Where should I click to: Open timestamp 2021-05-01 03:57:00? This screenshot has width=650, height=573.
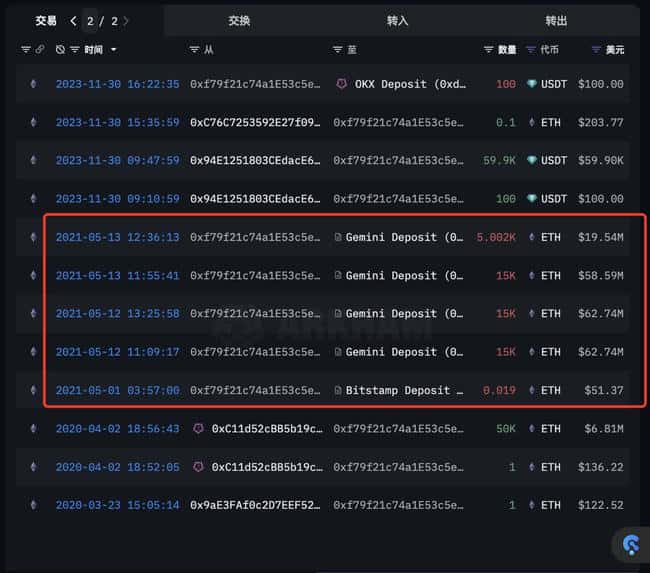(118, 390)
